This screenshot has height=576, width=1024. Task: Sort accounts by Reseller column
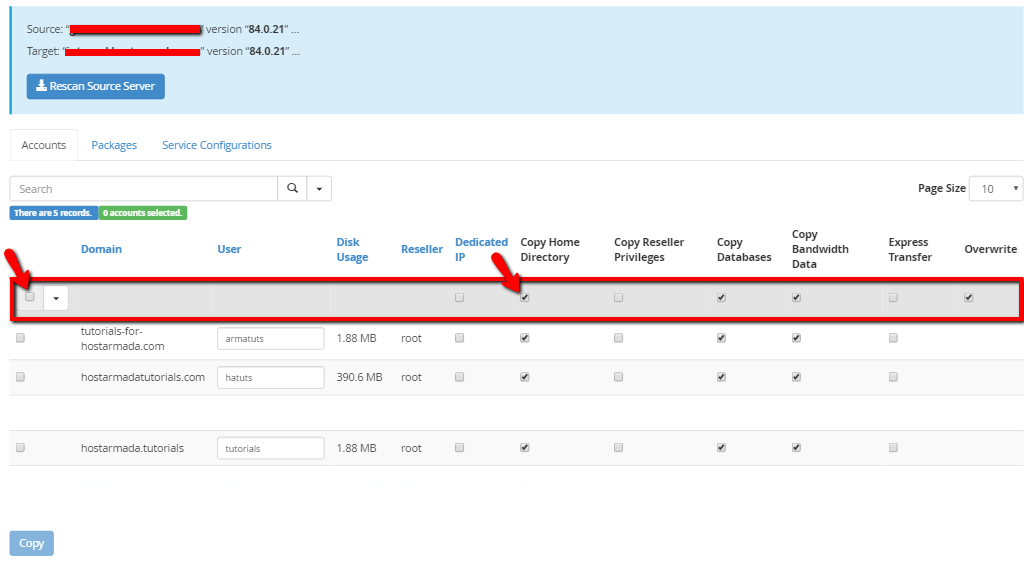pos(422,249)
